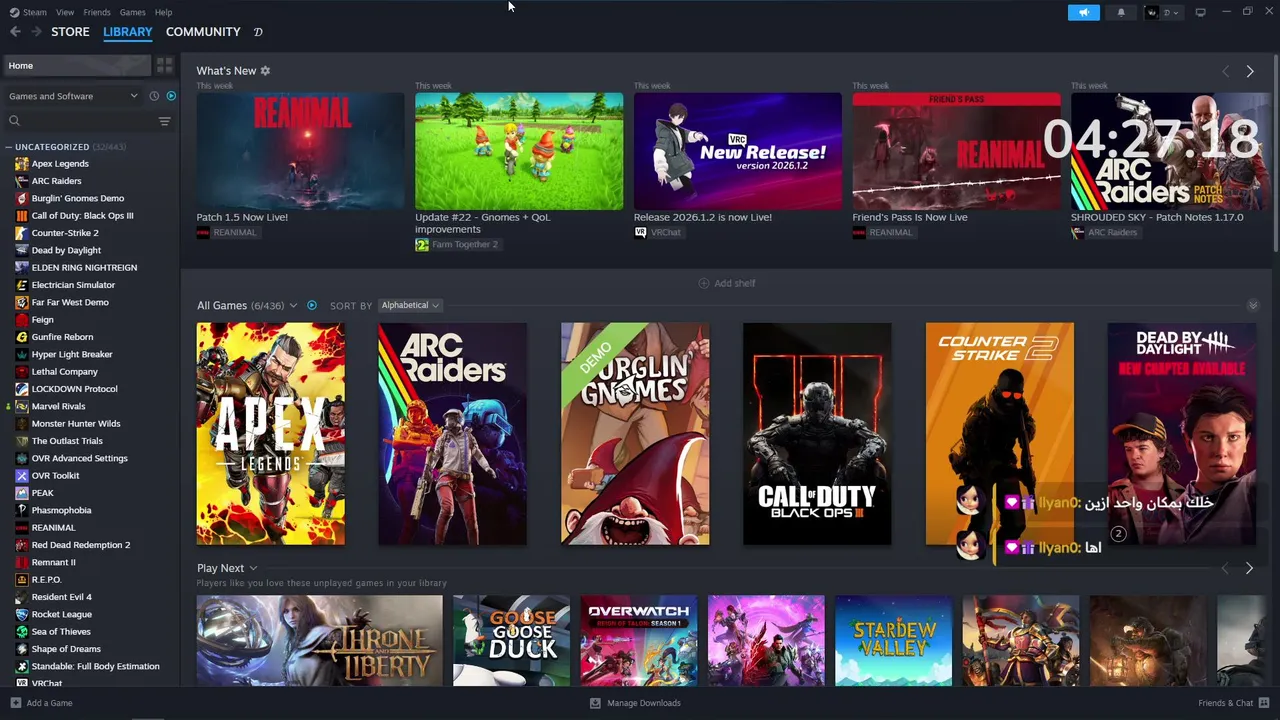Advance What's New with right arrow
Viewport: 1280px width, 720px height.
pos(1250,71)
